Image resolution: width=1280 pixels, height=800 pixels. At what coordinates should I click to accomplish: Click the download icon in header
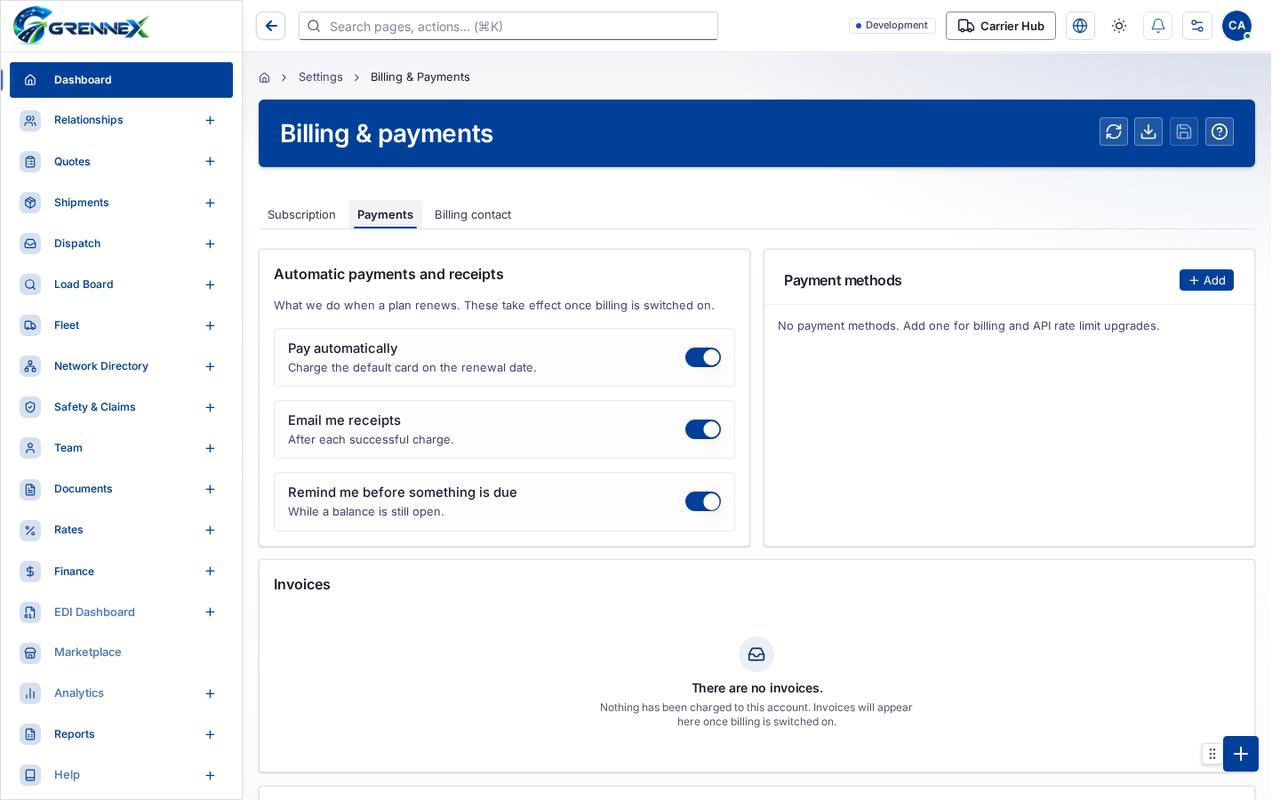point(1149,132)
